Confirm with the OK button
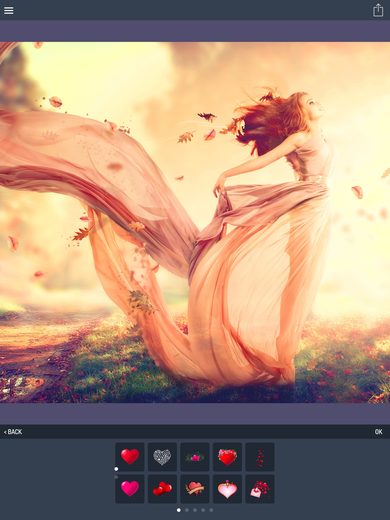Viewport: 390px width, 520px height. (378, 432)
